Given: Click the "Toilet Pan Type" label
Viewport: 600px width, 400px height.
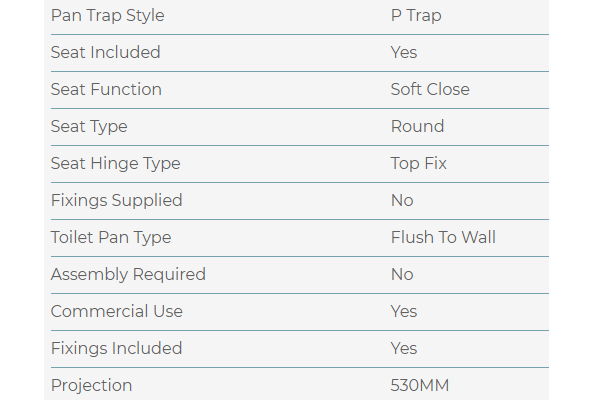Looking at the screenshot, I should pos(111,237).
